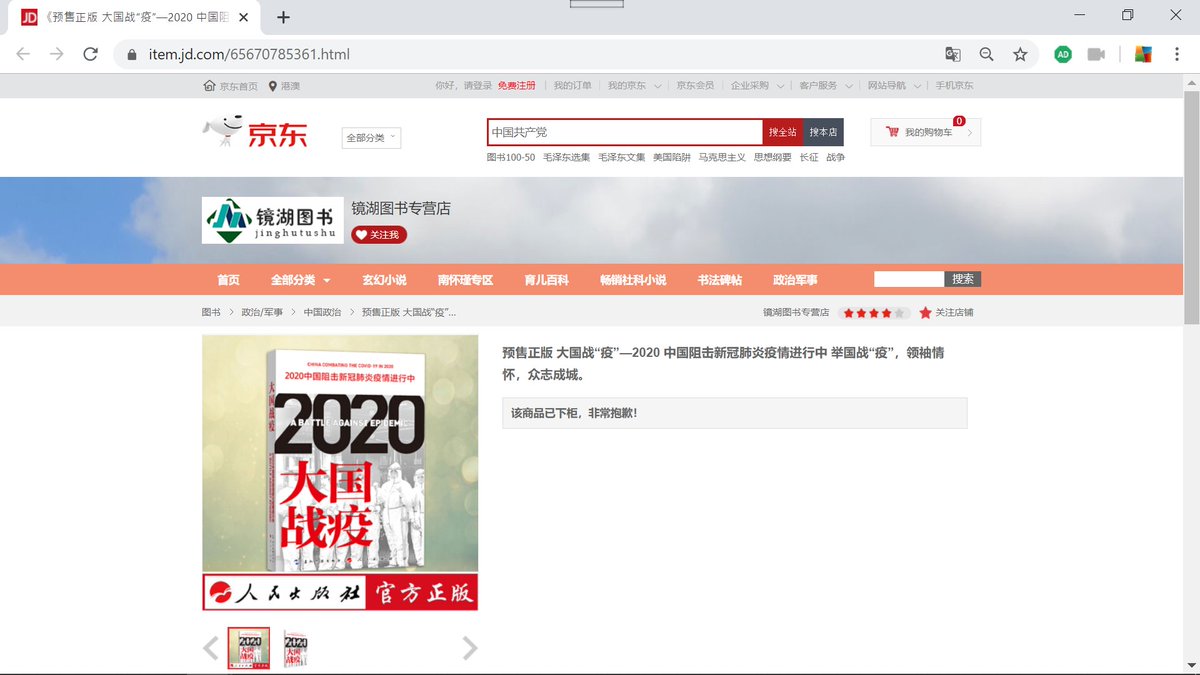Click the zoom magnifier icon in address bar

coord(986,54)
